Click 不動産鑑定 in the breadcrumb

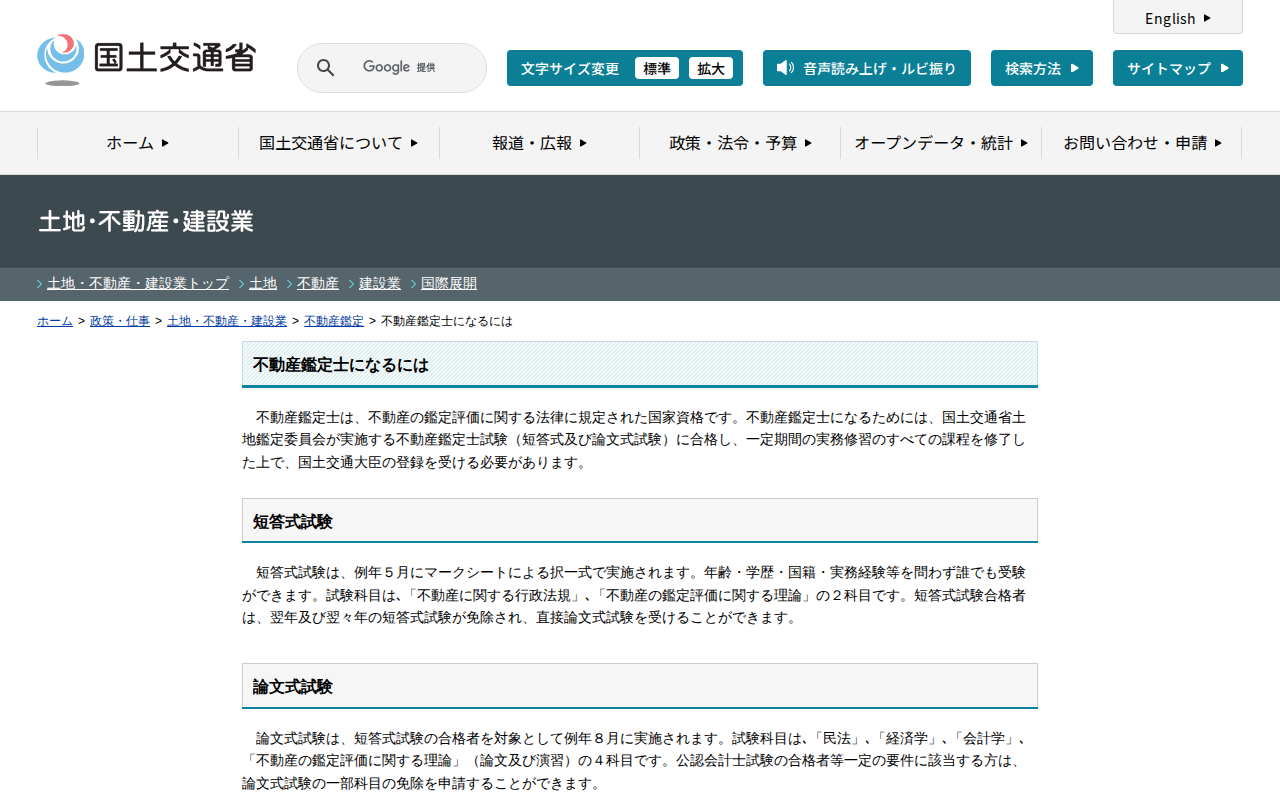click(x=334, y=321)
